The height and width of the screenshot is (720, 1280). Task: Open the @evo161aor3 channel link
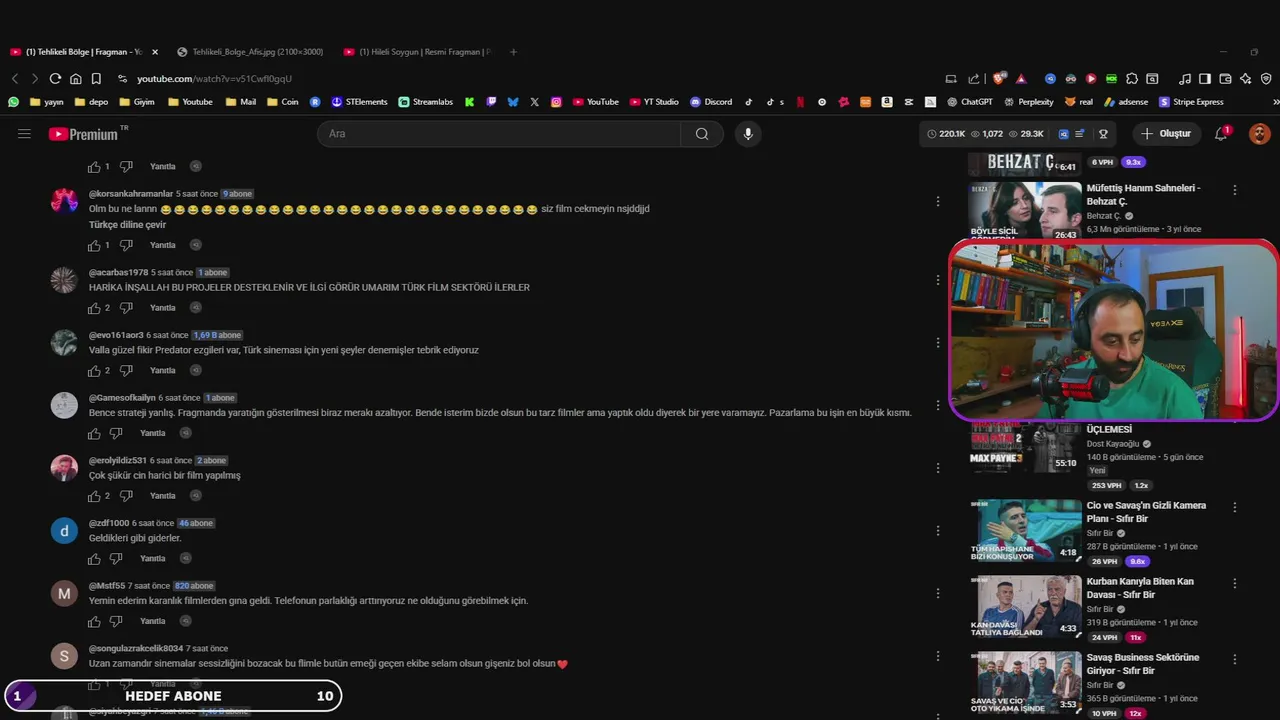(116, 335)
